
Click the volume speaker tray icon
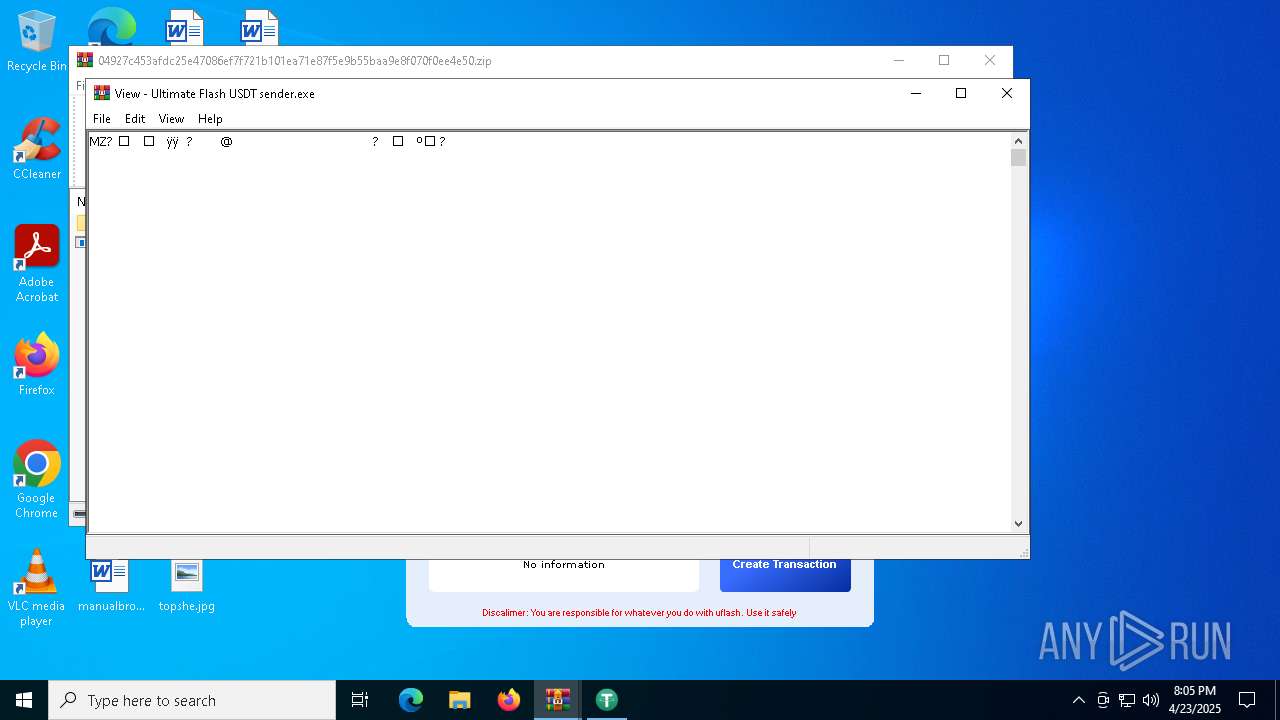(1151, 700)
